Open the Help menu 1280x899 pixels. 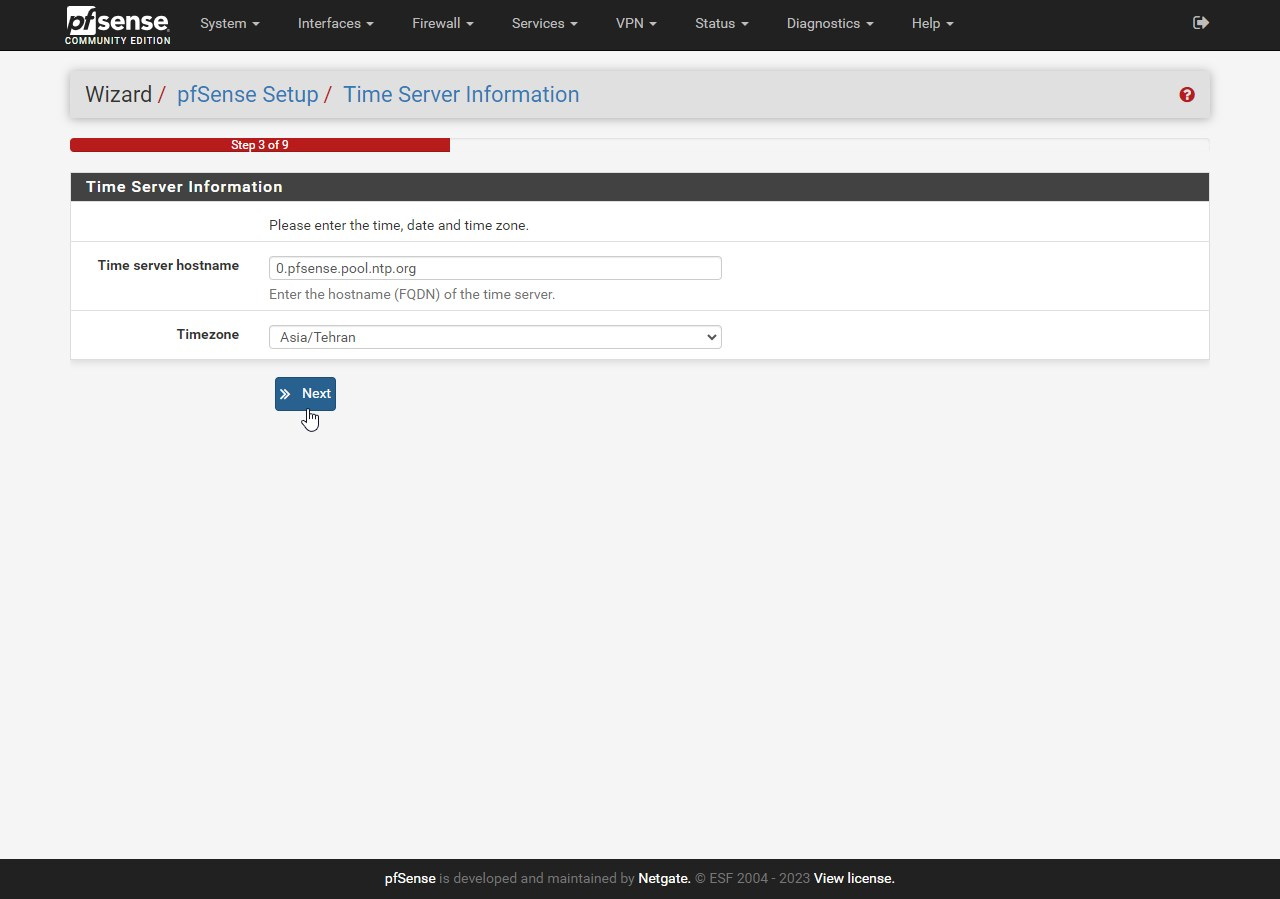click(932, 23)
